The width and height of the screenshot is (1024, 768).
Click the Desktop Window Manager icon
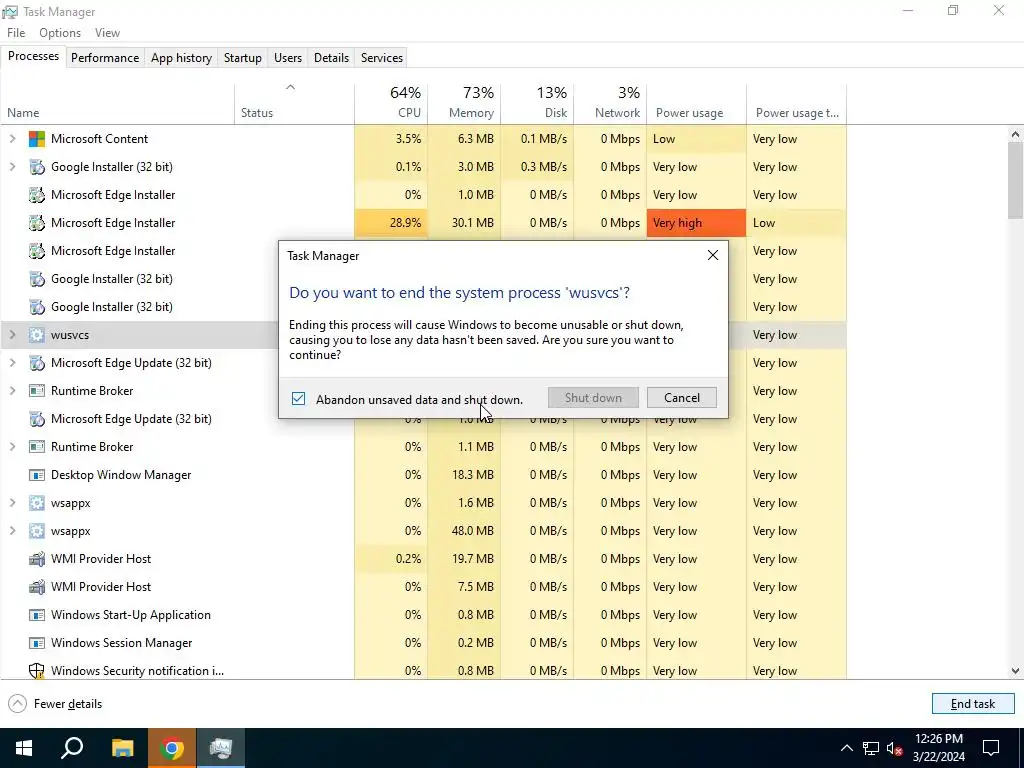[37, 475]
